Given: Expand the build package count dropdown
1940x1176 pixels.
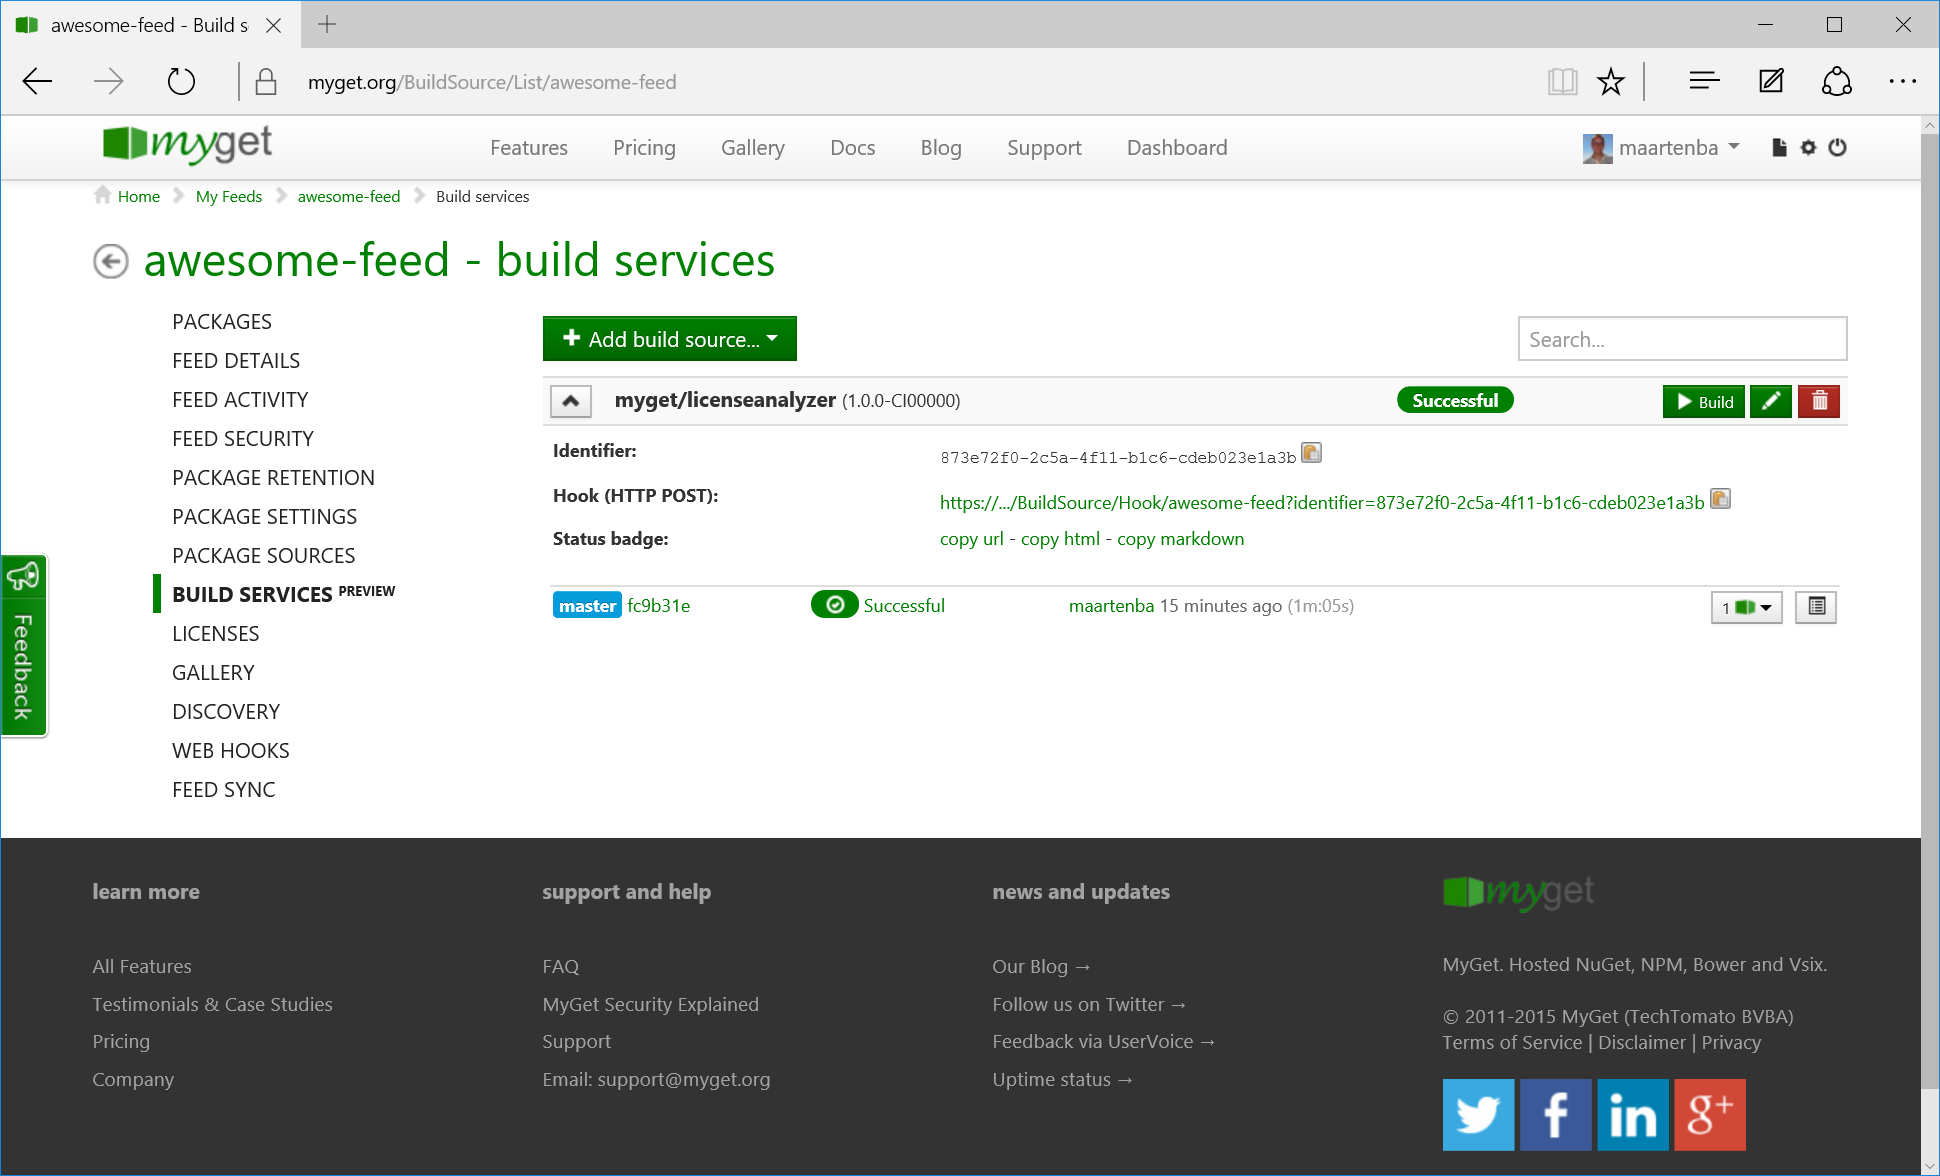Looking at the screenshot, I should [1746, 606].
